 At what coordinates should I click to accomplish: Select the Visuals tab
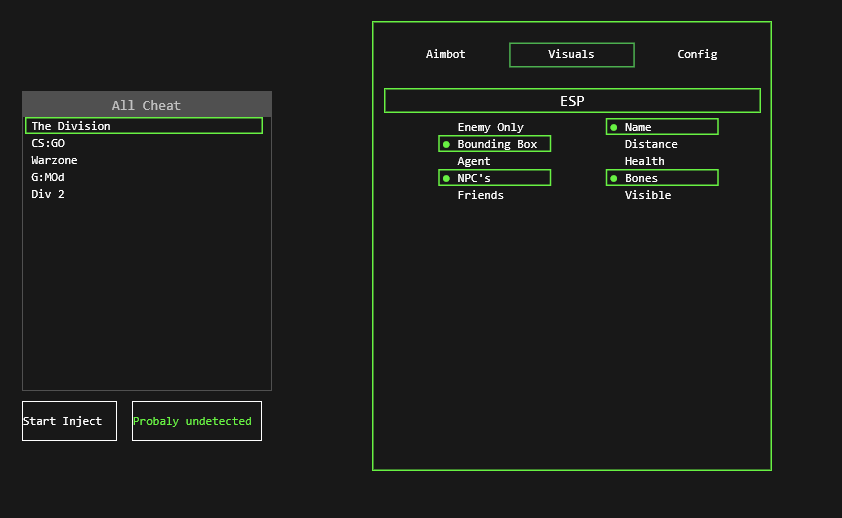pyautogui.click(x=571, y=55)
